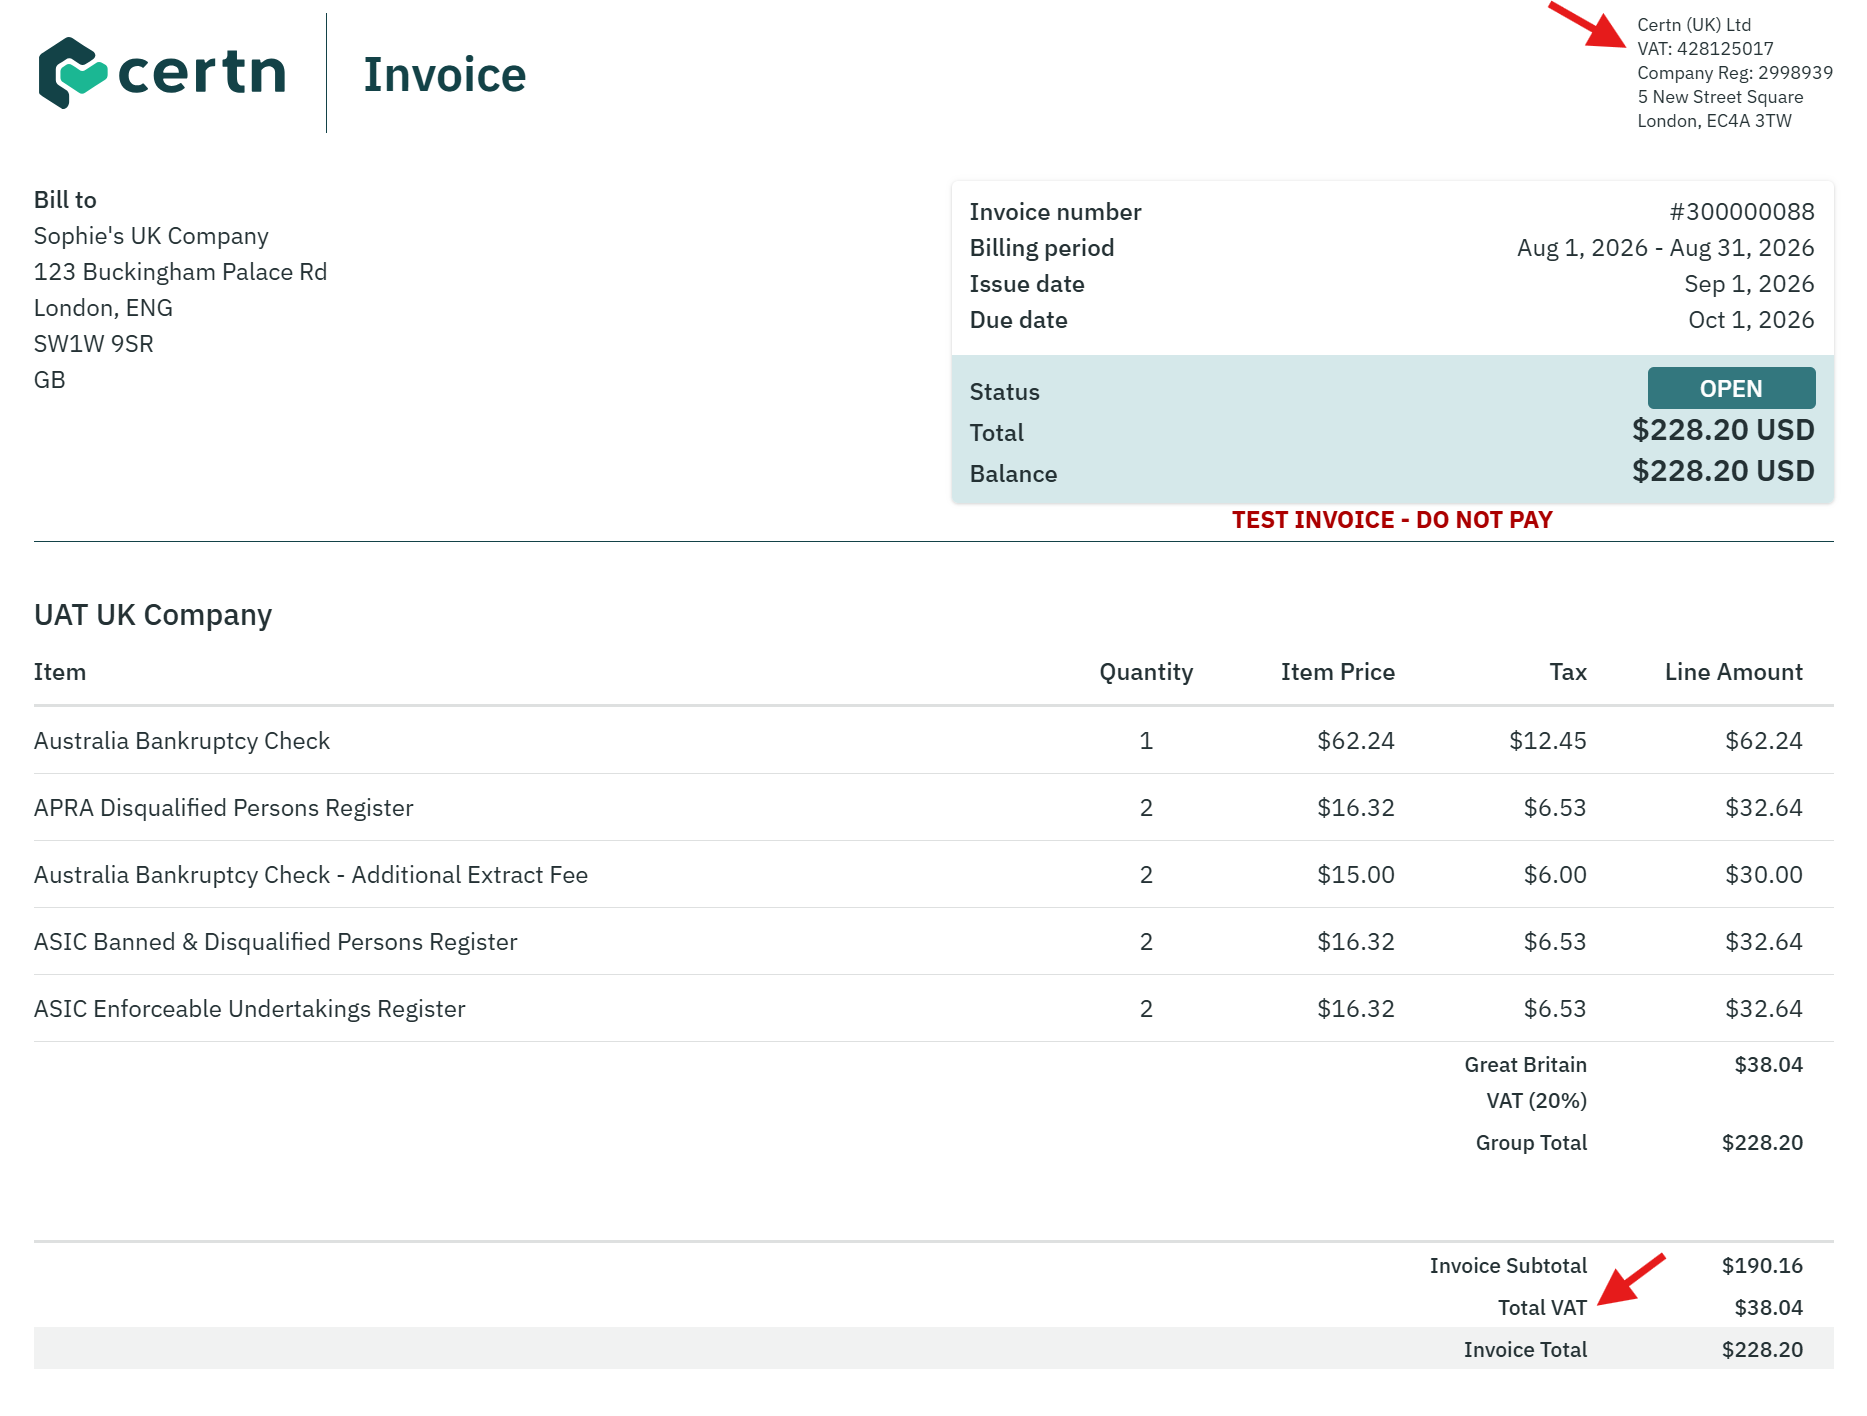This screenshot has width=1867, height=1416.
Task: Select postcode SW1W 9SR
Action: [94, 344]
